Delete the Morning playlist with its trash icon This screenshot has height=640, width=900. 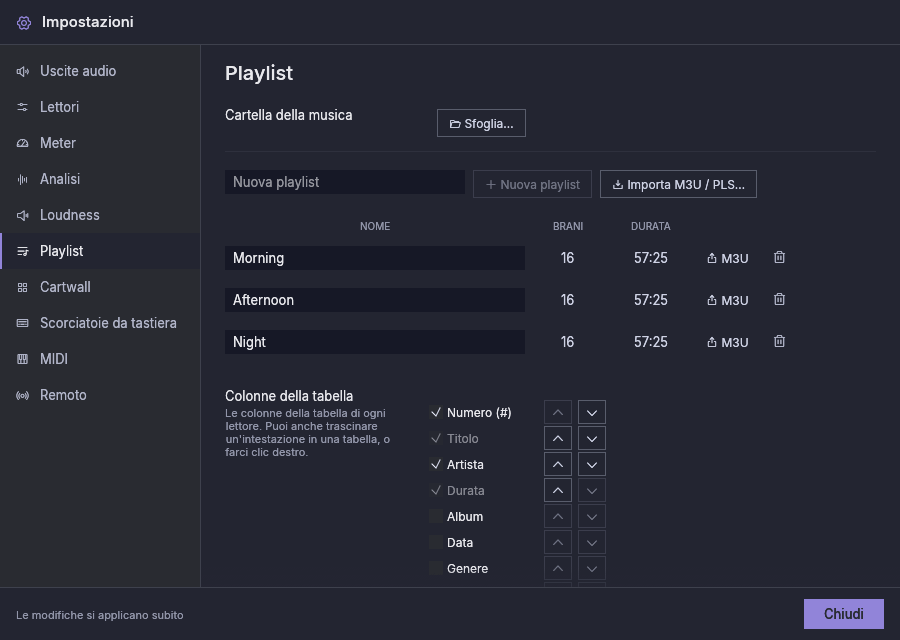click(779, 258)
